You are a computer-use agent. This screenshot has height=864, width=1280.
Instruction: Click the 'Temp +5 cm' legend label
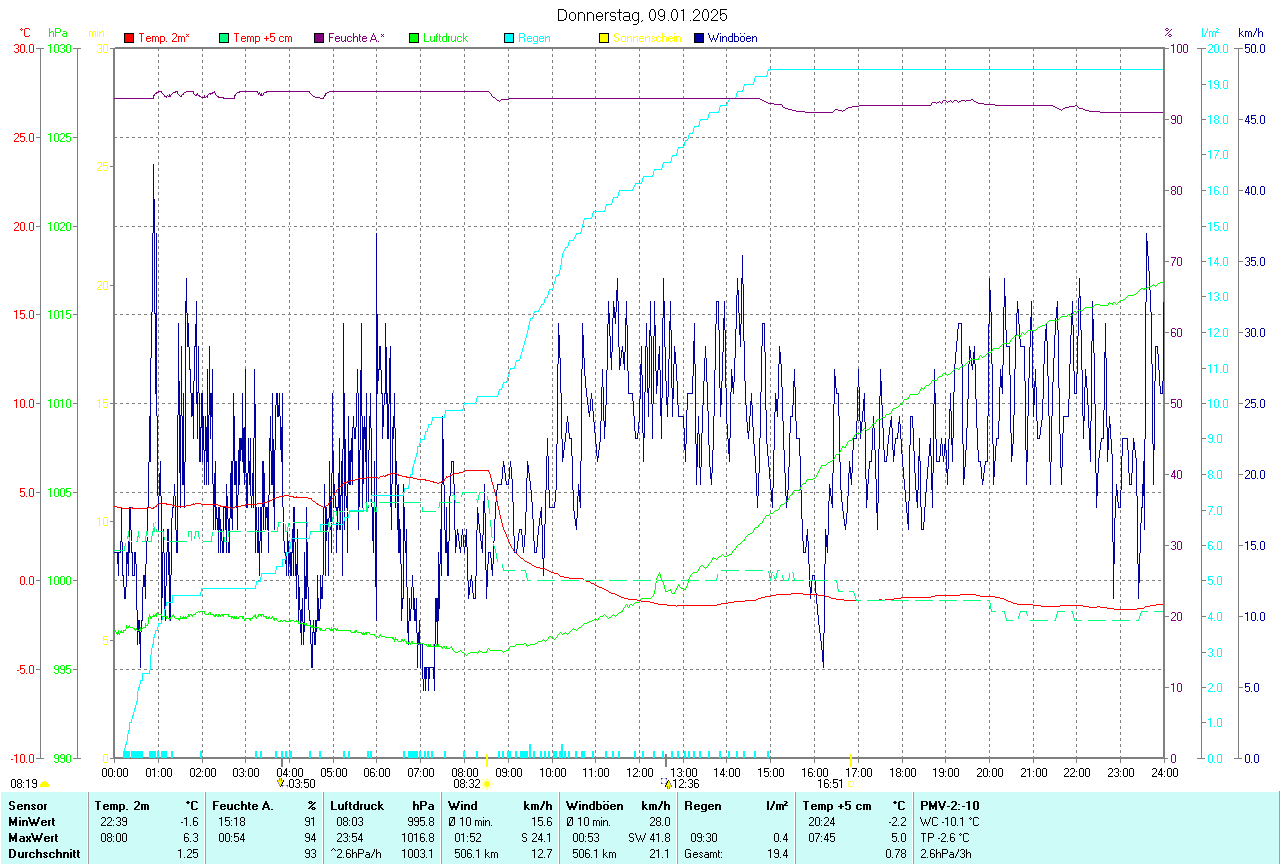tap(263, 38)
